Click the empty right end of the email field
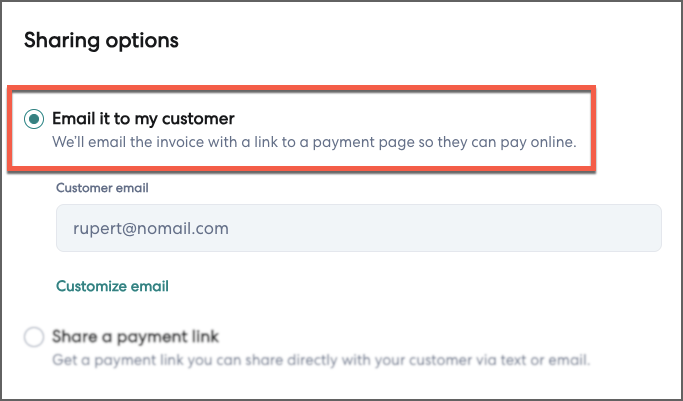 click(x=600, y=228)
